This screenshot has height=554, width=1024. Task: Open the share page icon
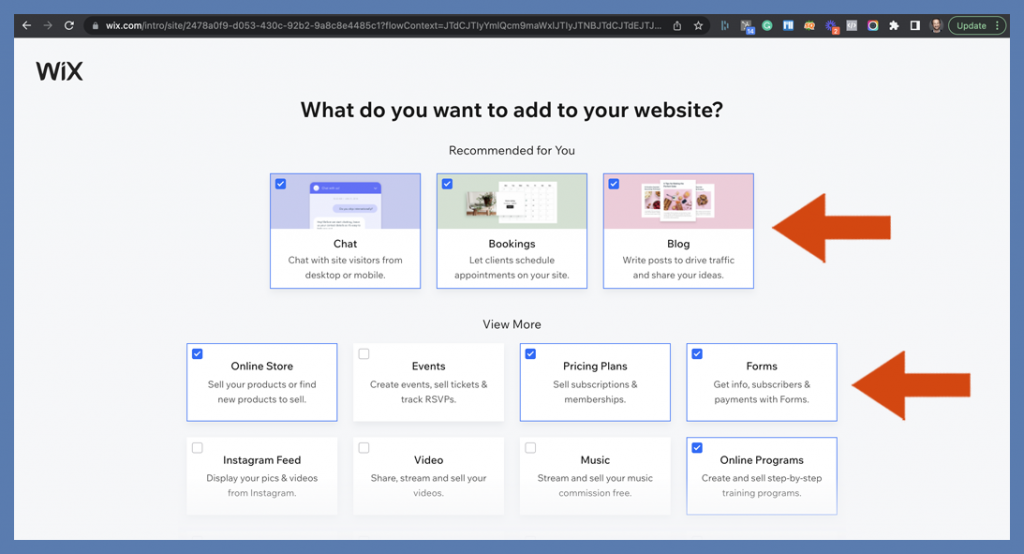coord(677,25)
